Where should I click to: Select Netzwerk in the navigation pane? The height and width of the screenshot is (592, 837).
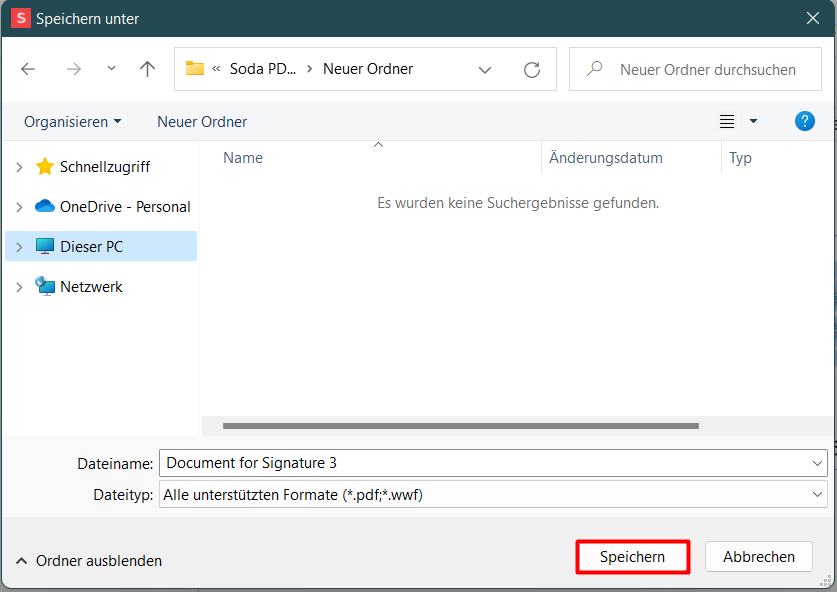[91, 287]
